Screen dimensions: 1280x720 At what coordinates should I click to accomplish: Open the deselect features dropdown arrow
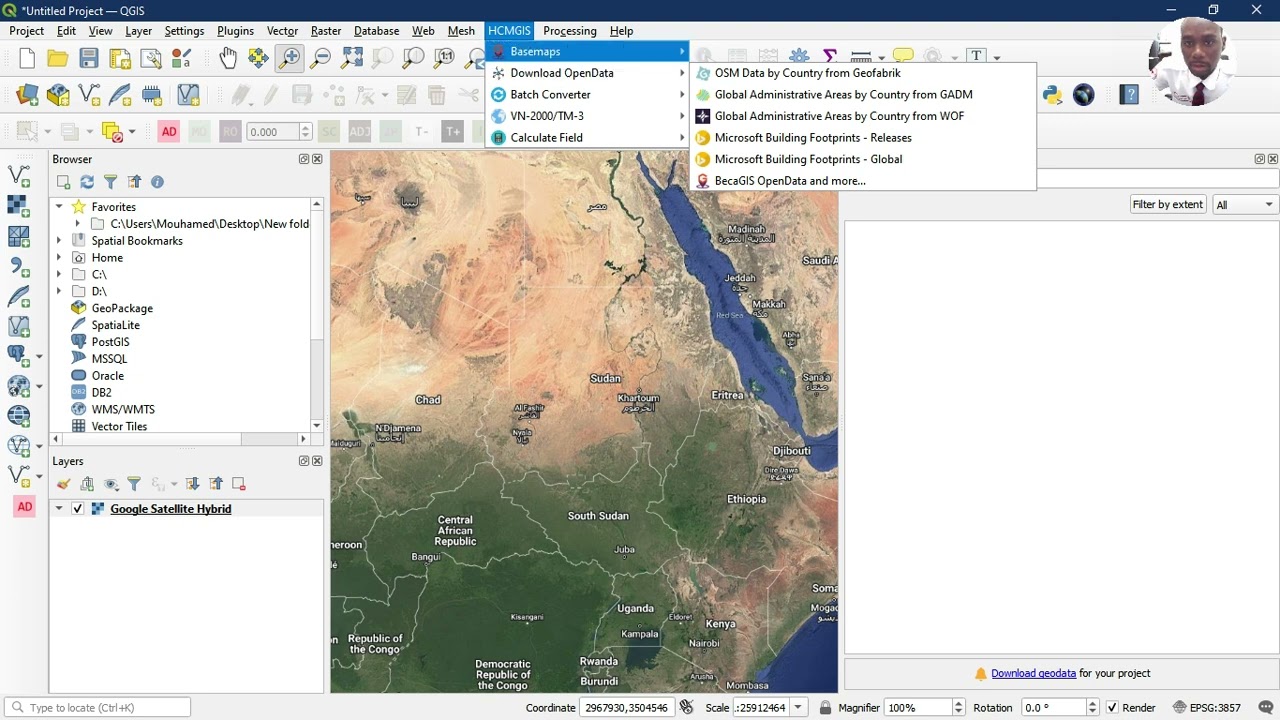pos(131,132)
